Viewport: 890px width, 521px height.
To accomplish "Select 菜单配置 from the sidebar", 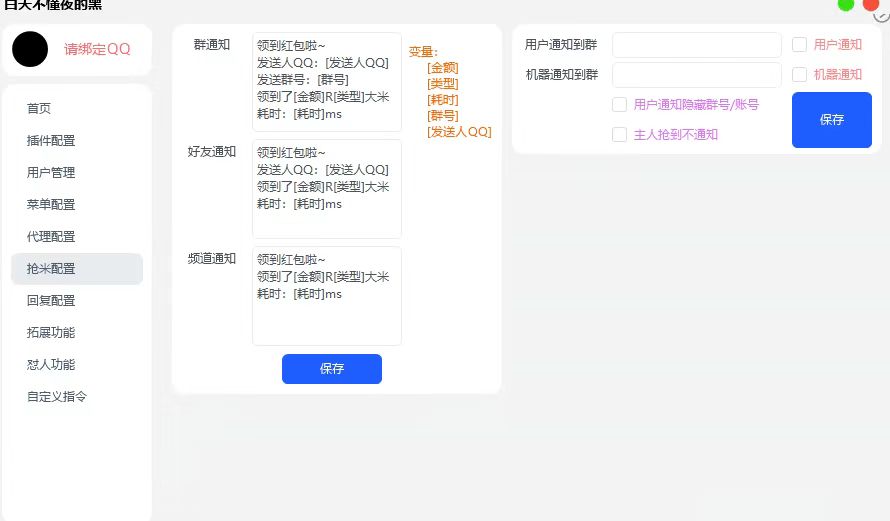I will point(51,205).
